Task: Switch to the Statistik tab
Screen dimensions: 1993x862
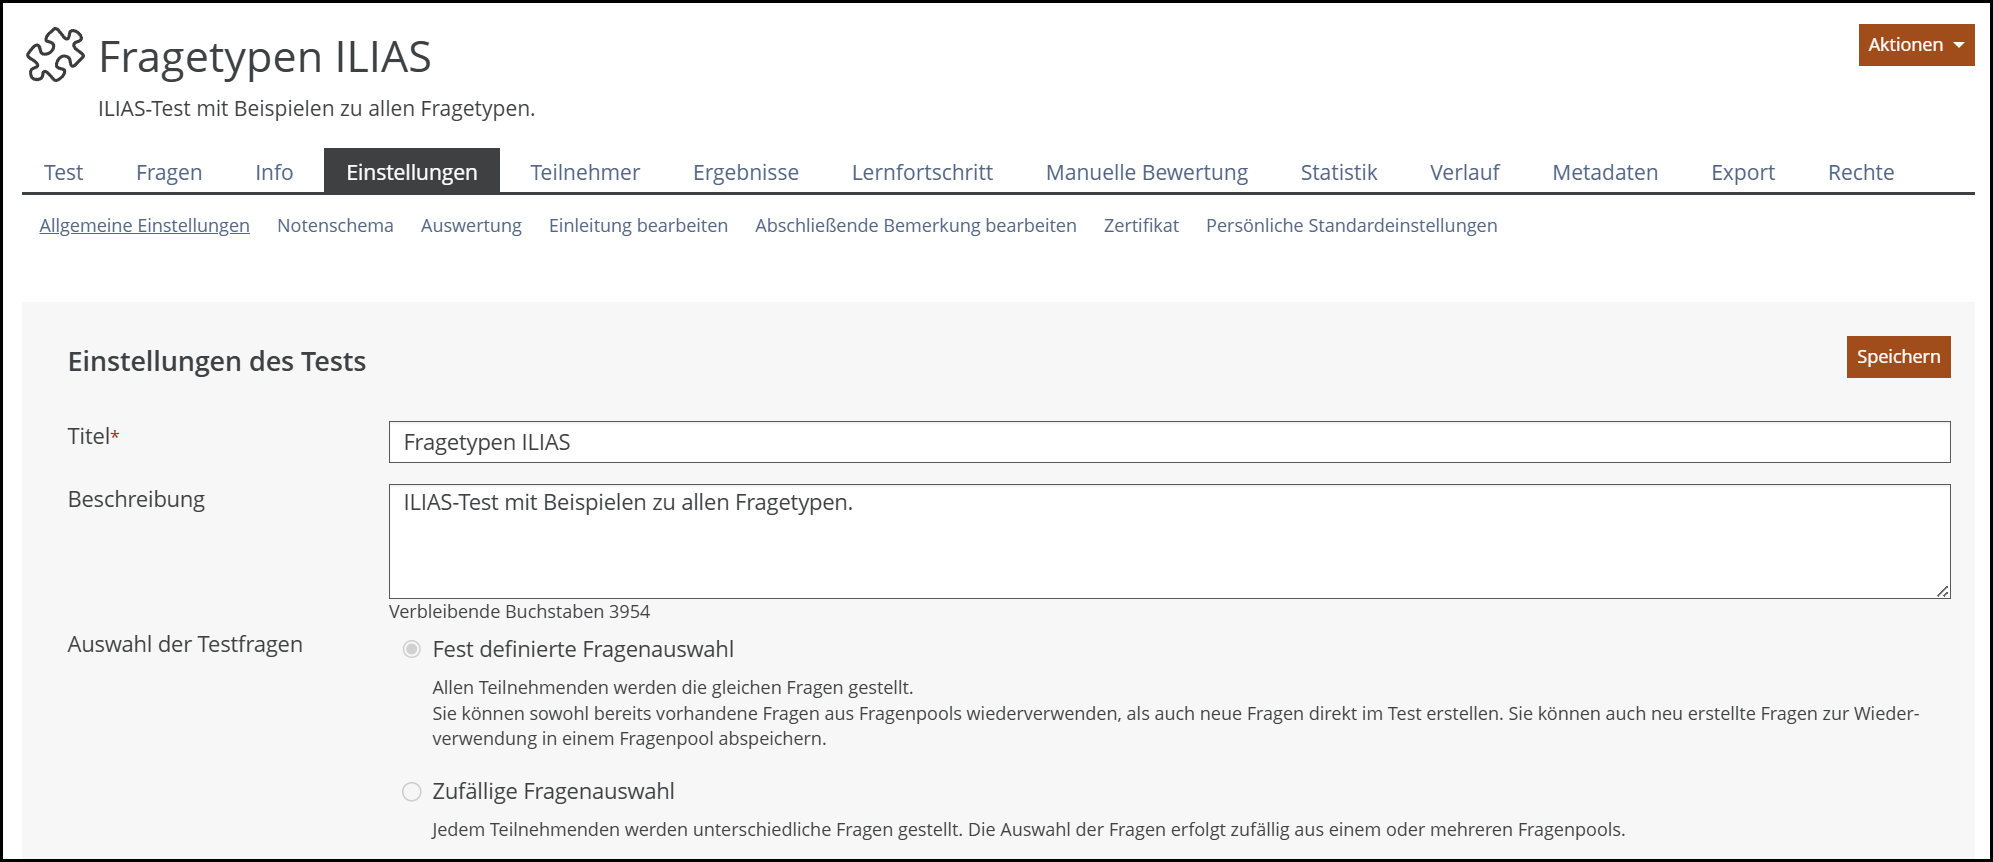Action: 1338,172
